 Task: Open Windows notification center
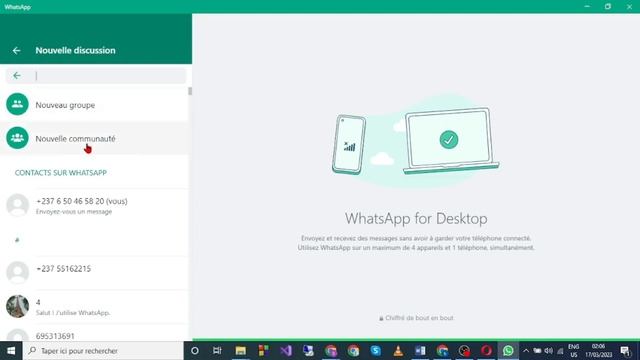[625, 351]
